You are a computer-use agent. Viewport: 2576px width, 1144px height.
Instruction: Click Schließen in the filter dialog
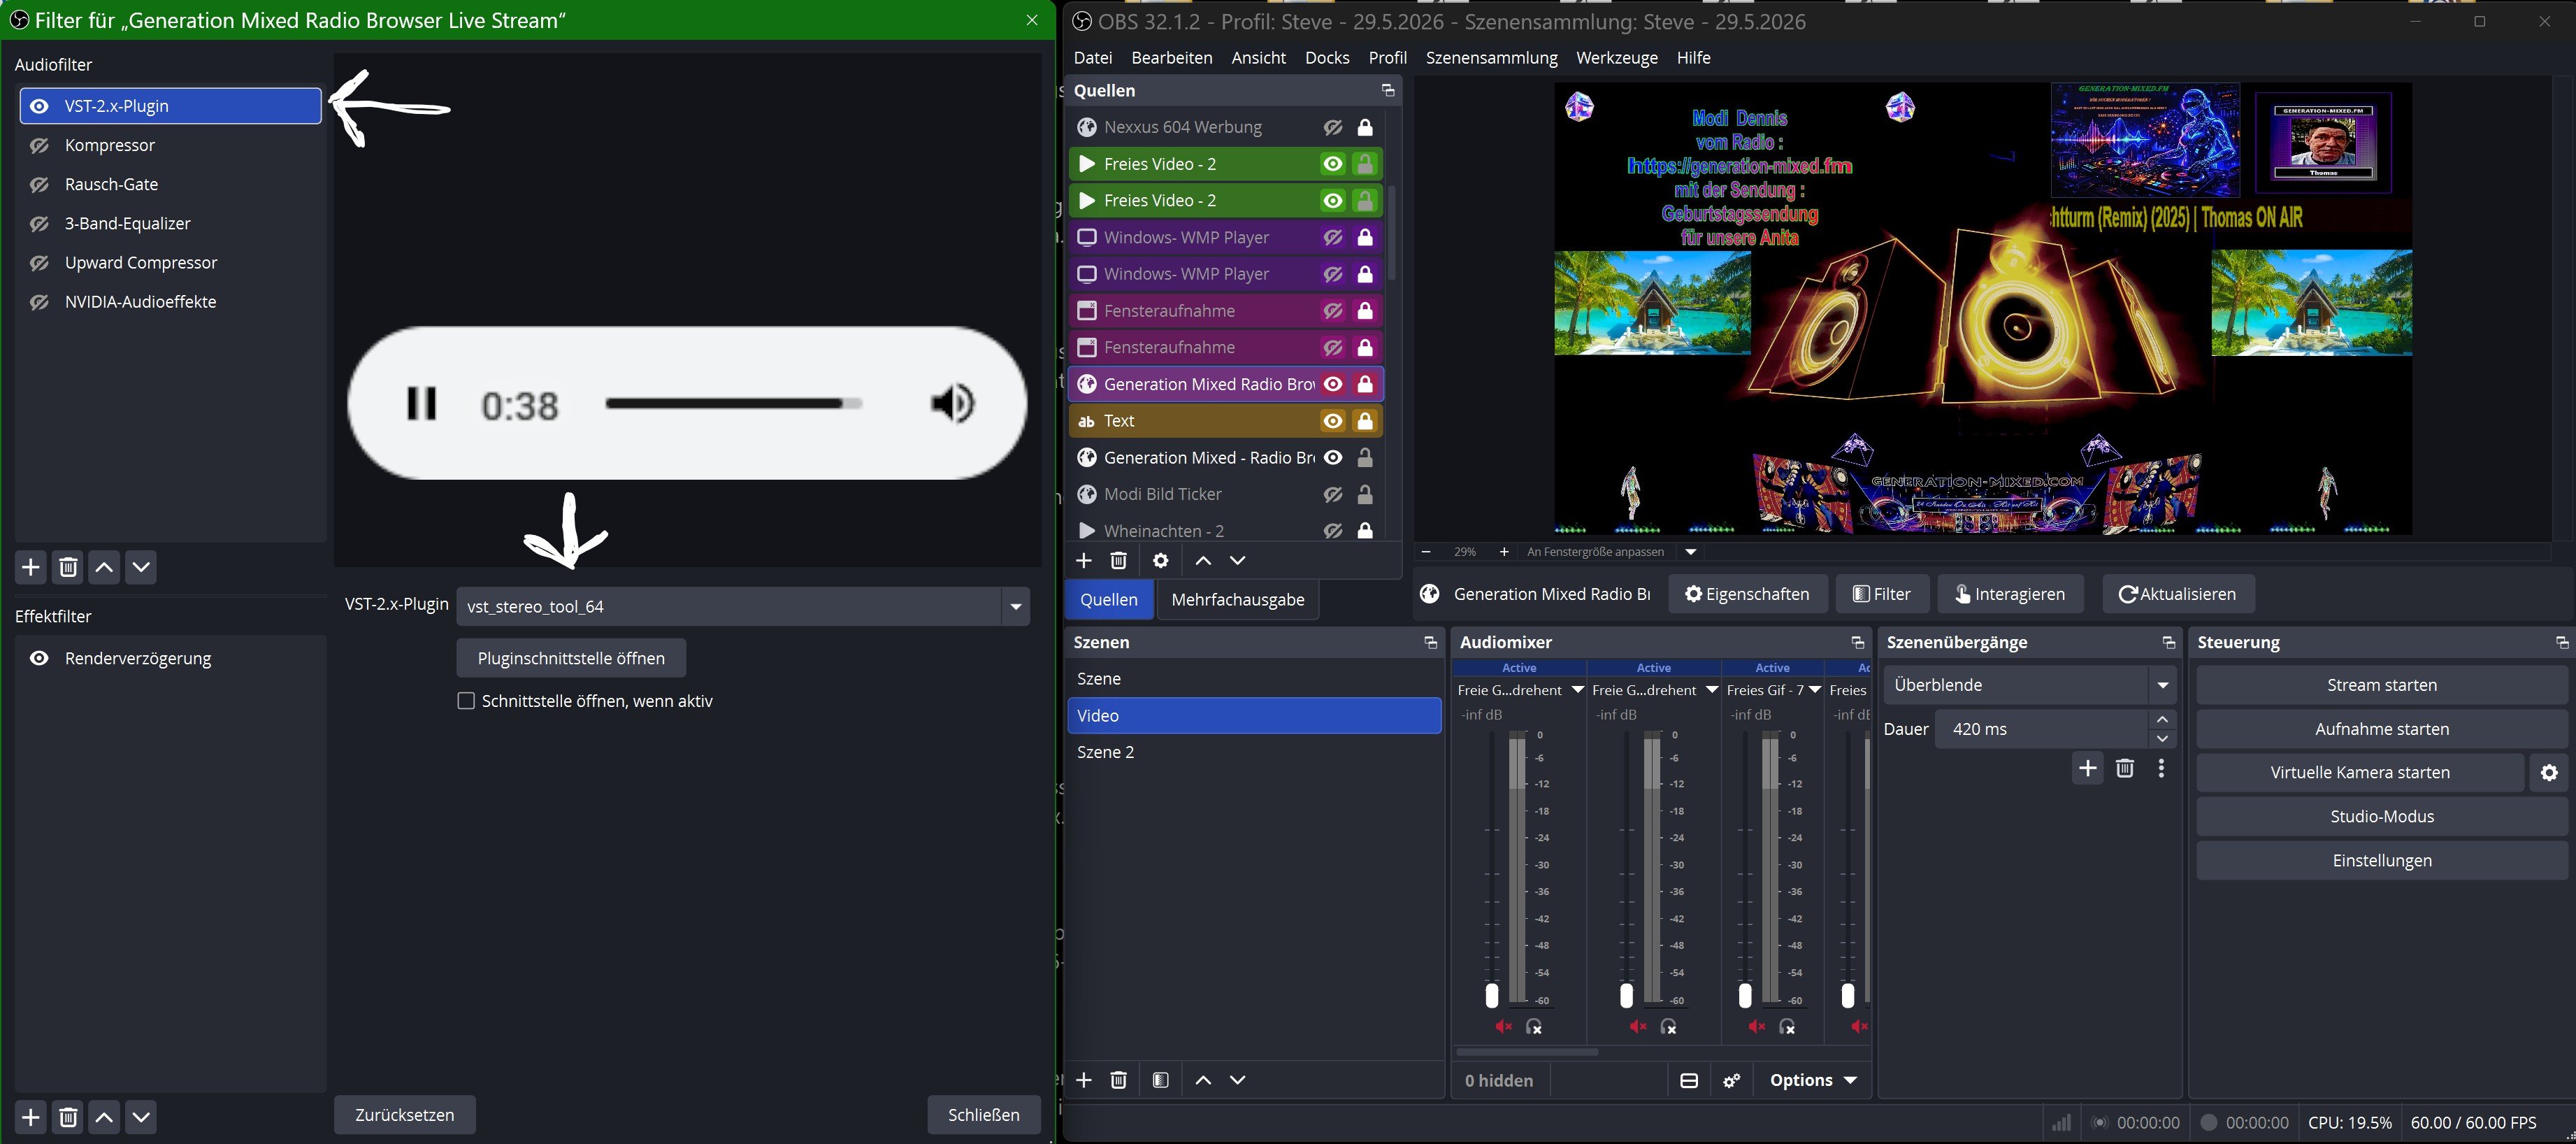tap(984, 1115)
